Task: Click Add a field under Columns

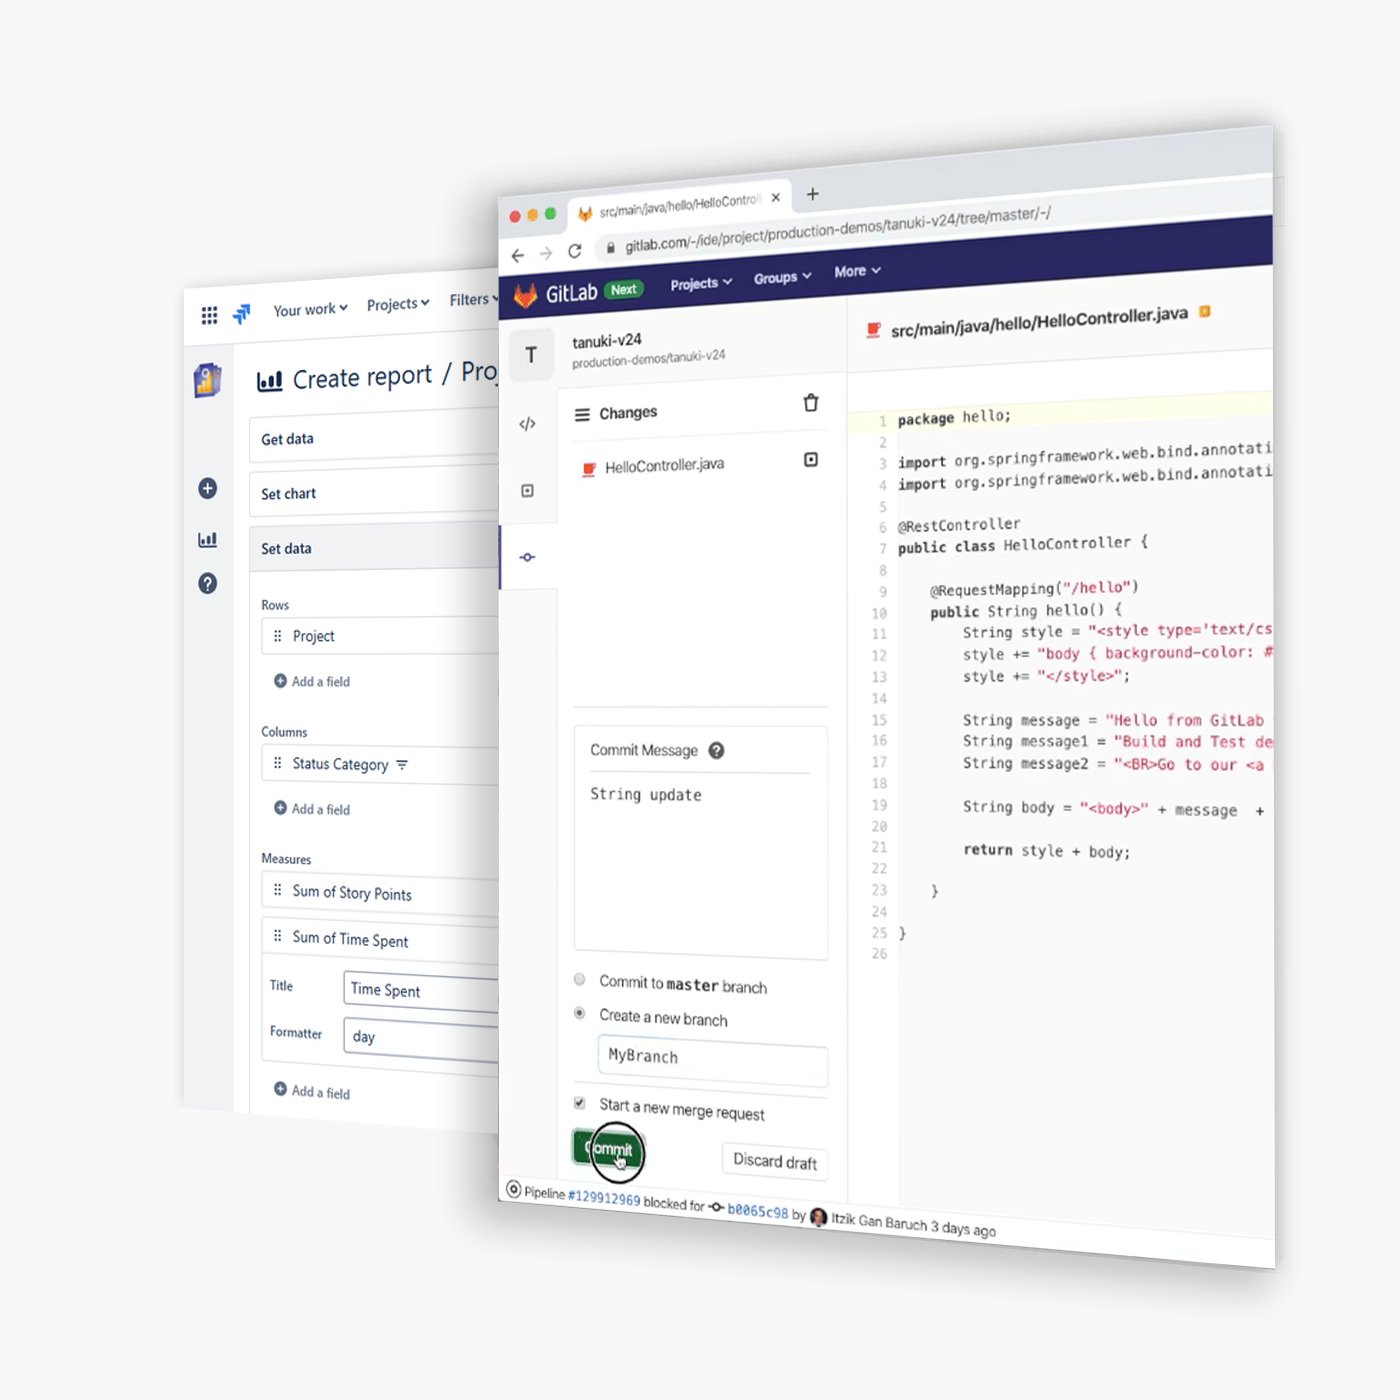Action: click(312, 809)
